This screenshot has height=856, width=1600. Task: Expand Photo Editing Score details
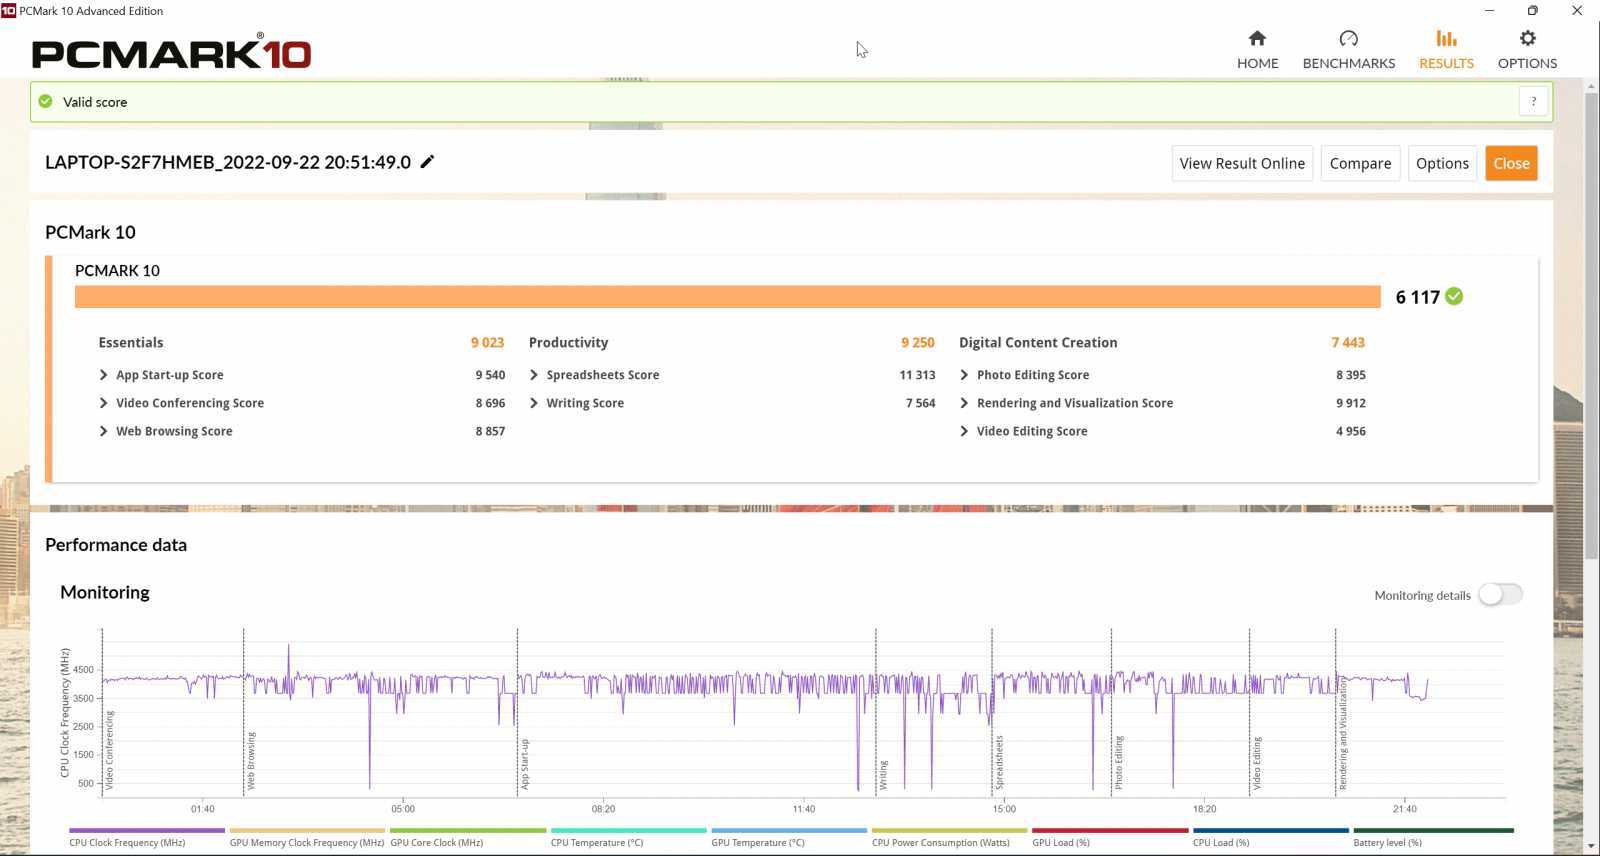pyautogui.click(x=964, y=375)
